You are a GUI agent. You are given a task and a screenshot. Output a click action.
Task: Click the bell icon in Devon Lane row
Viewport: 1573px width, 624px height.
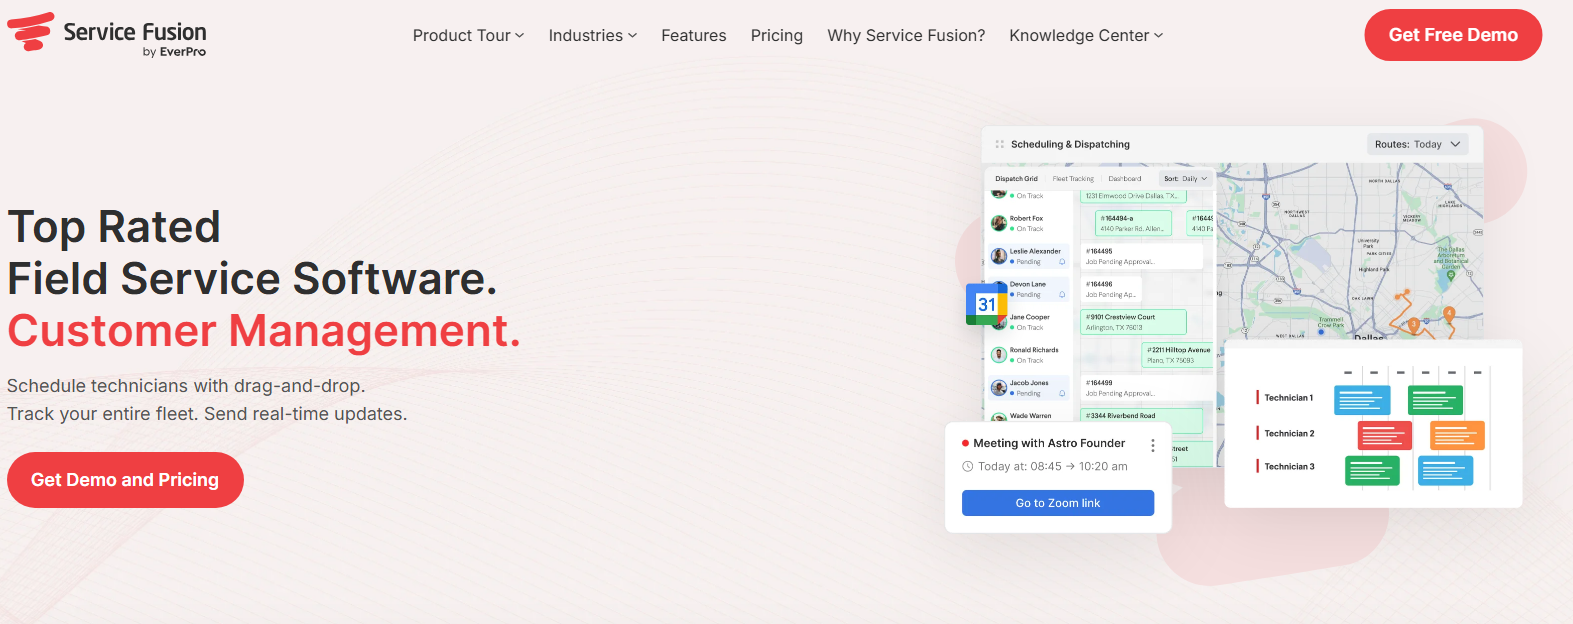[1062, 295]
